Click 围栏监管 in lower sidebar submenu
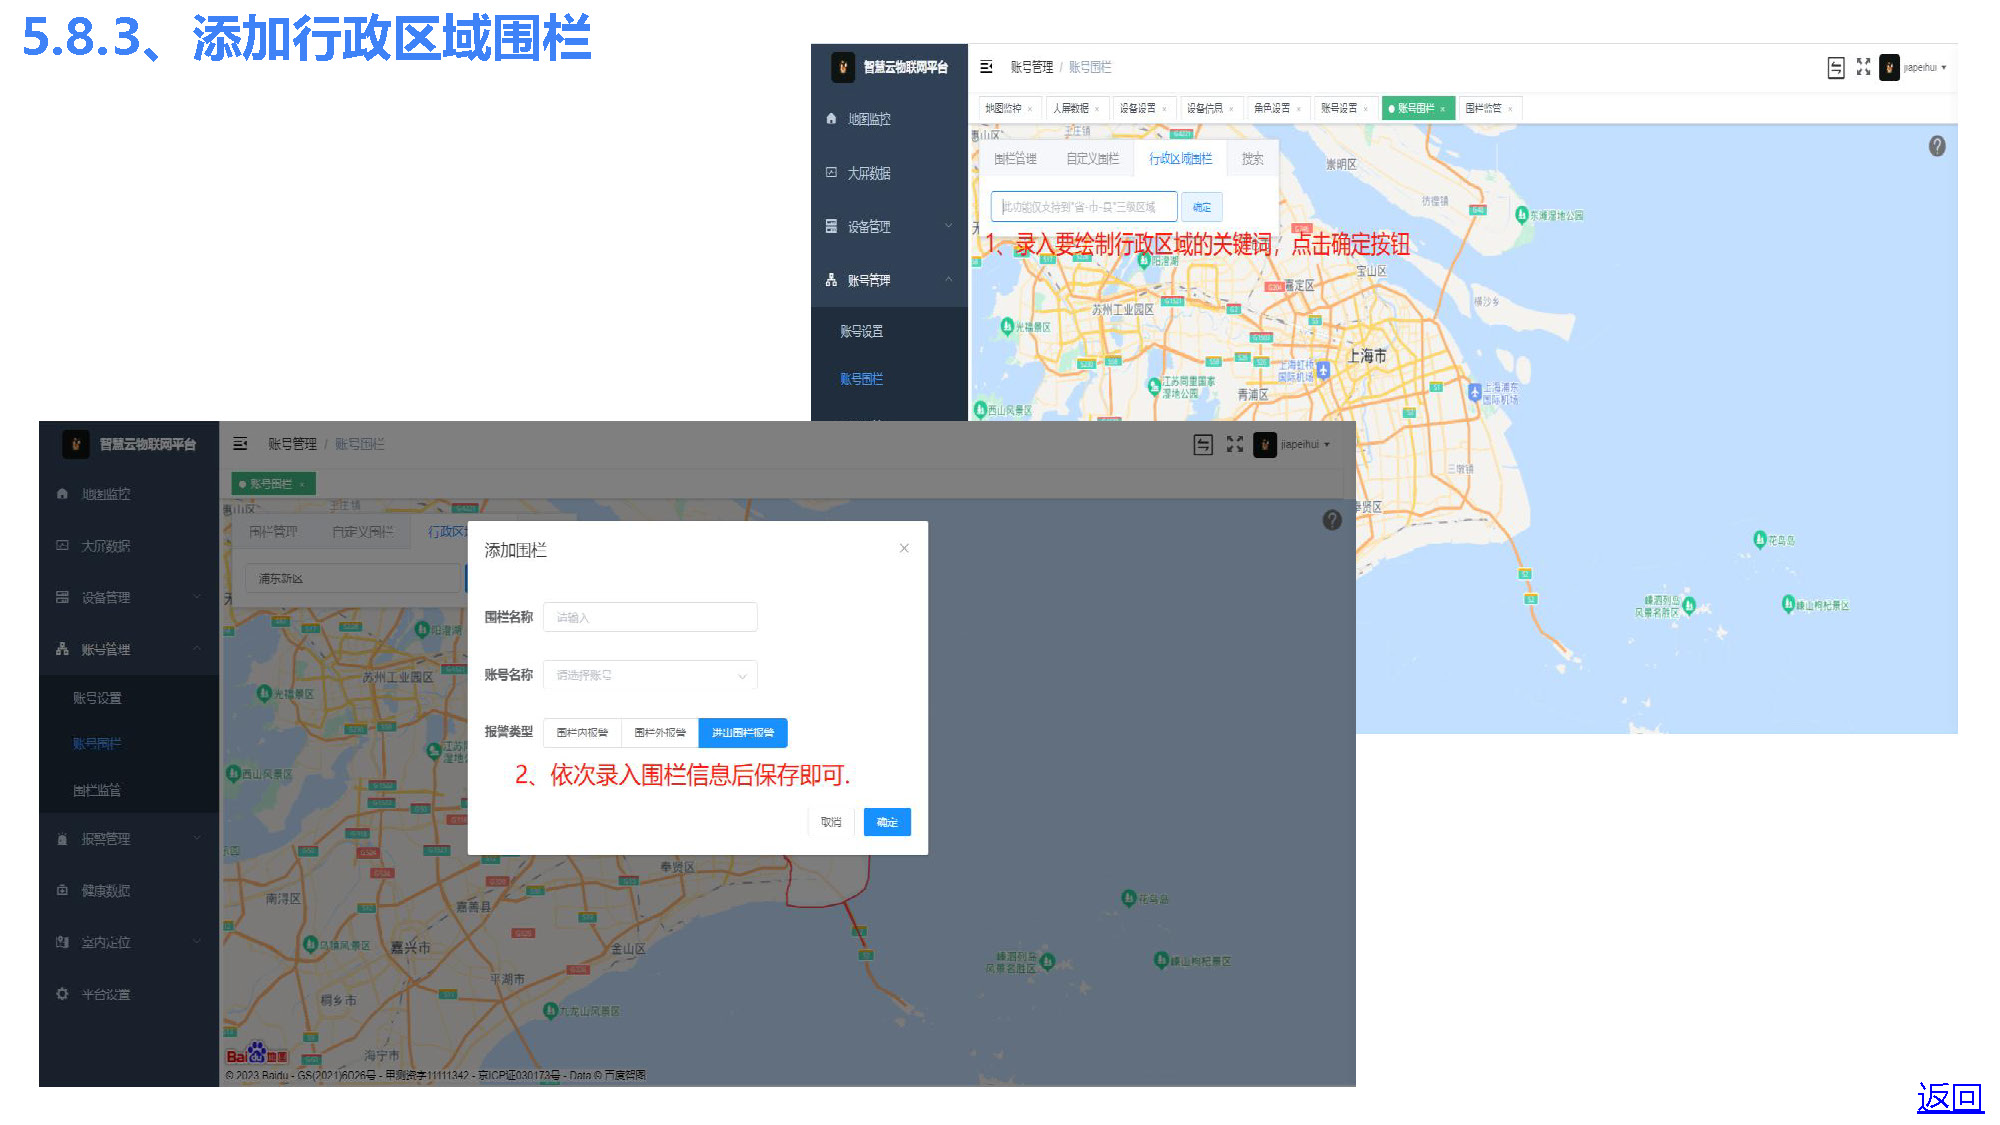The width and height of the screenshot is (2000, 1125). 97,790
